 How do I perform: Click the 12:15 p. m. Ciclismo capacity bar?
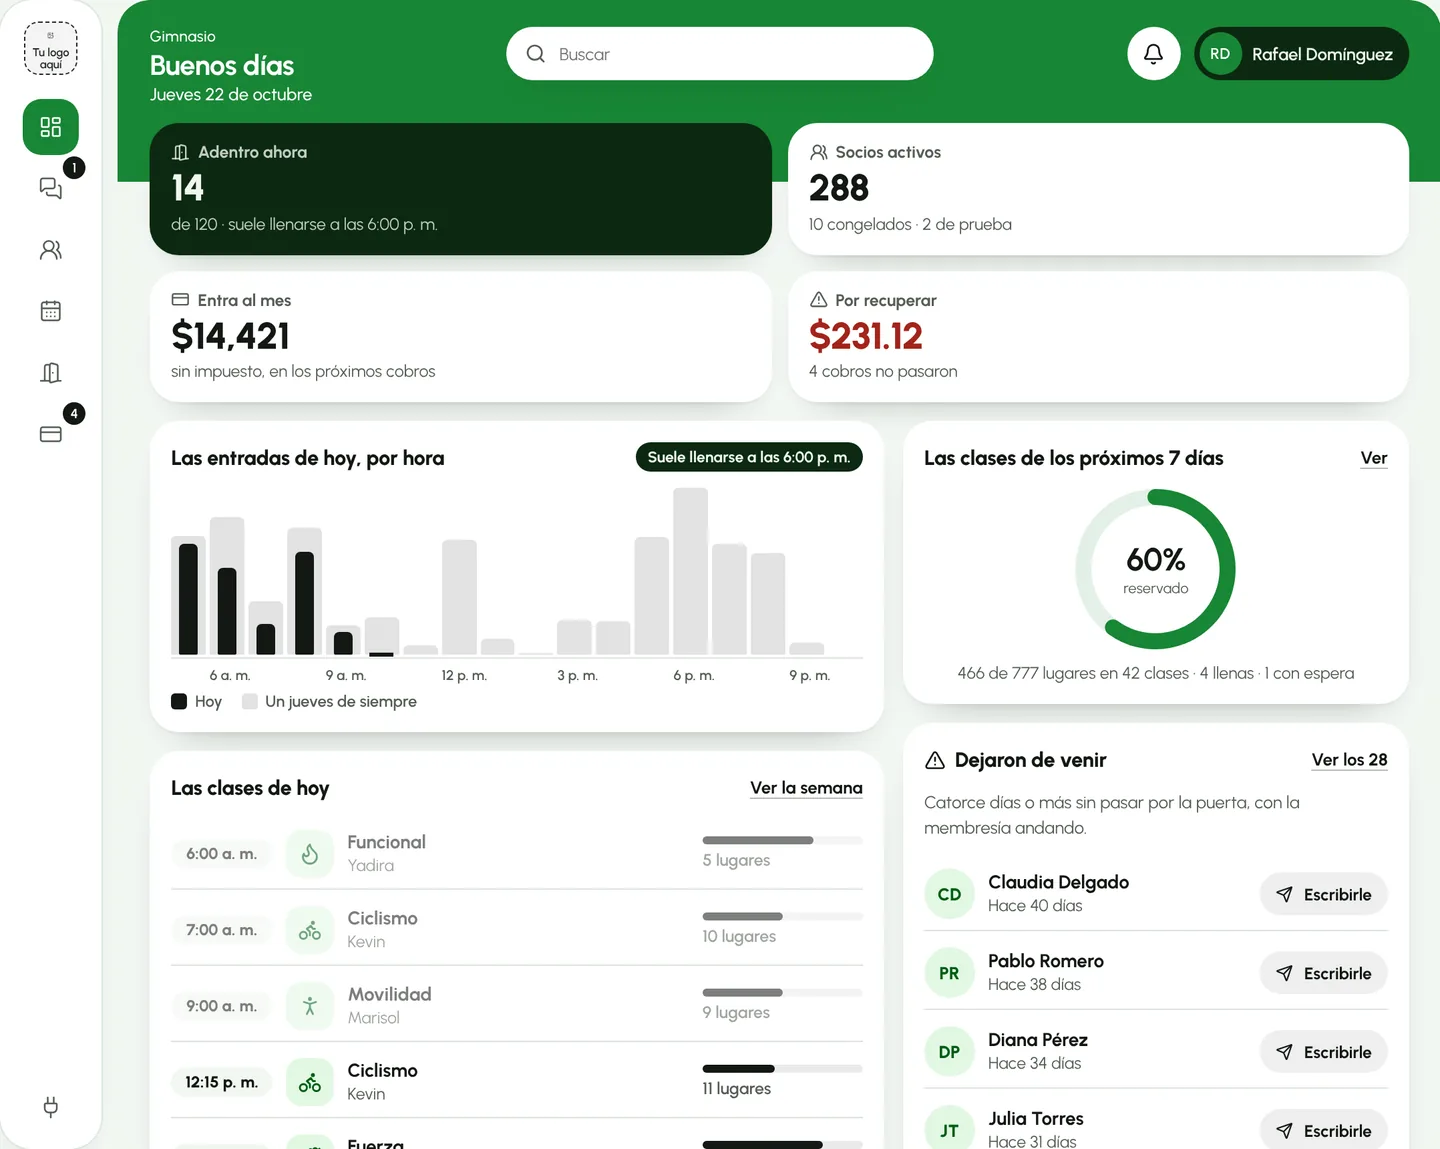pyautogui.click(x=782, y=1069)
